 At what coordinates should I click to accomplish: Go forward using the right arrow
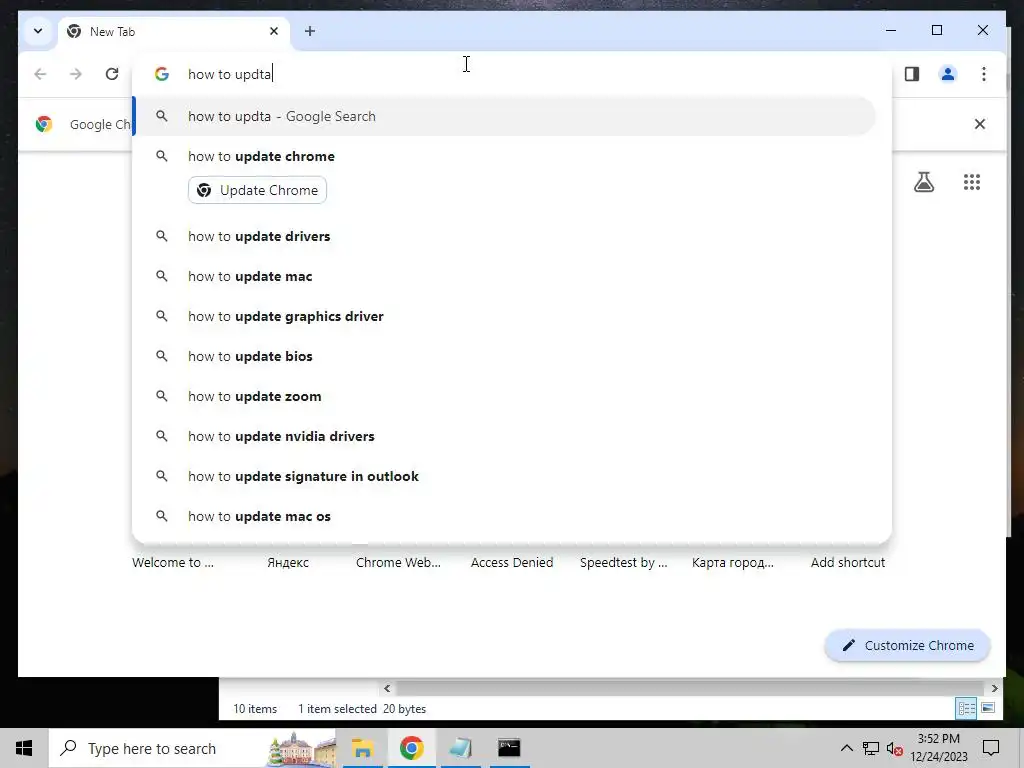[x=76, y=74]
